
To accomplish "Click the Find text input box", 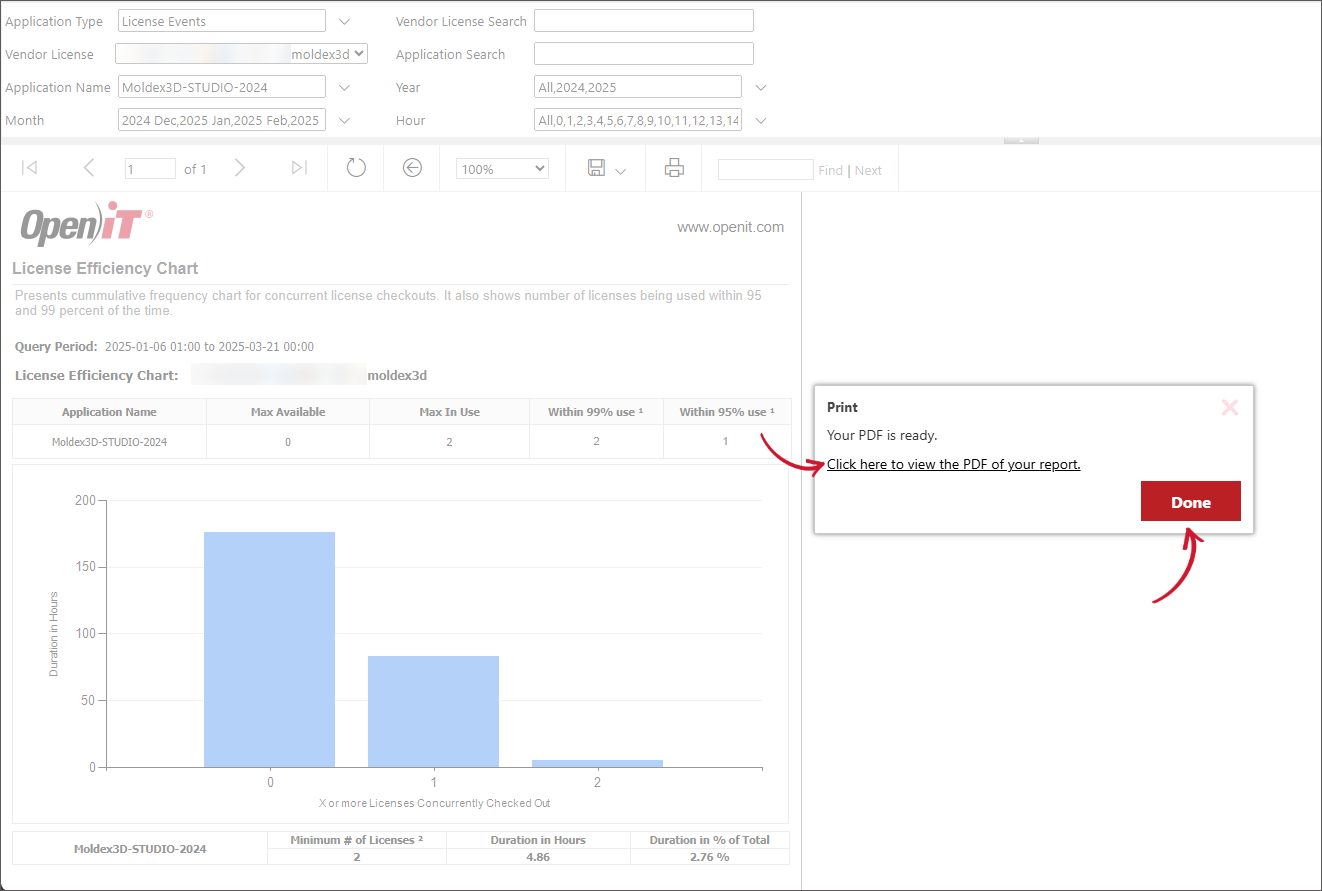I will pyautogui.click(x=765, y=170).
